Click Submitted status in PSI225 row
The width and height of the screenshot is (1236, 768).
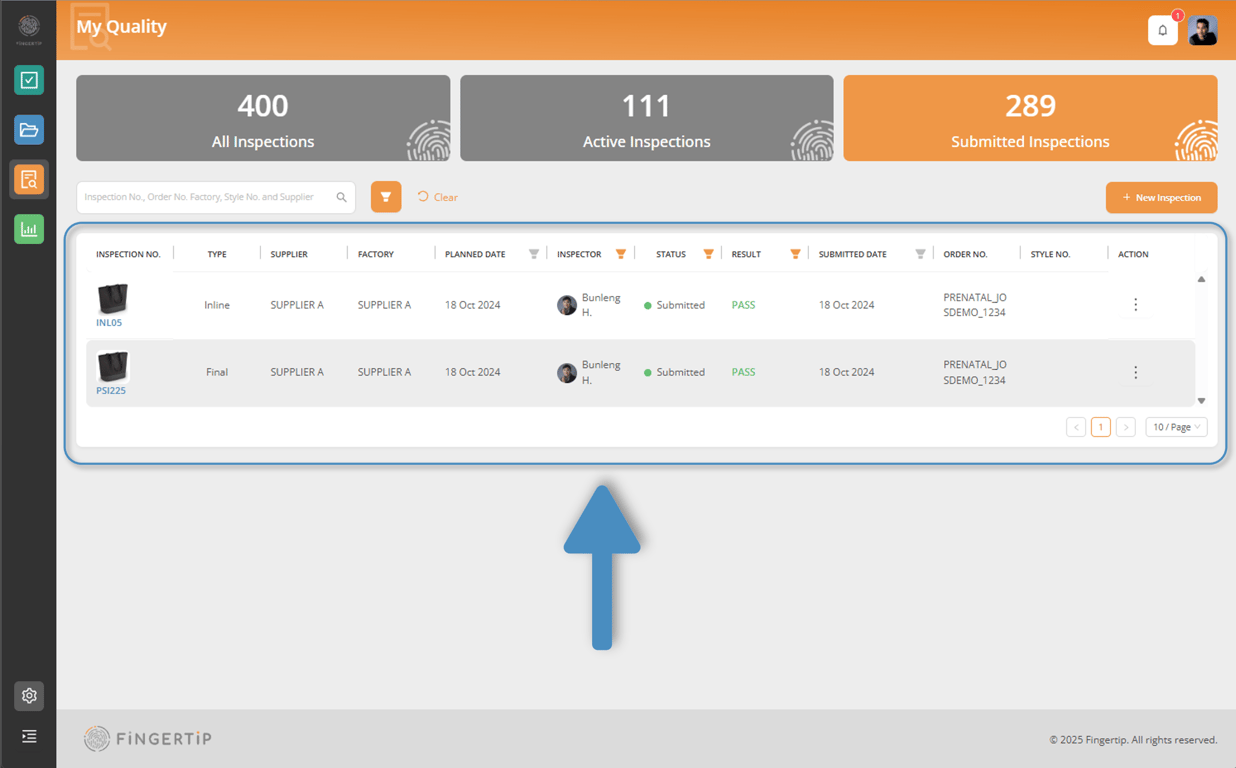(675, 372)
